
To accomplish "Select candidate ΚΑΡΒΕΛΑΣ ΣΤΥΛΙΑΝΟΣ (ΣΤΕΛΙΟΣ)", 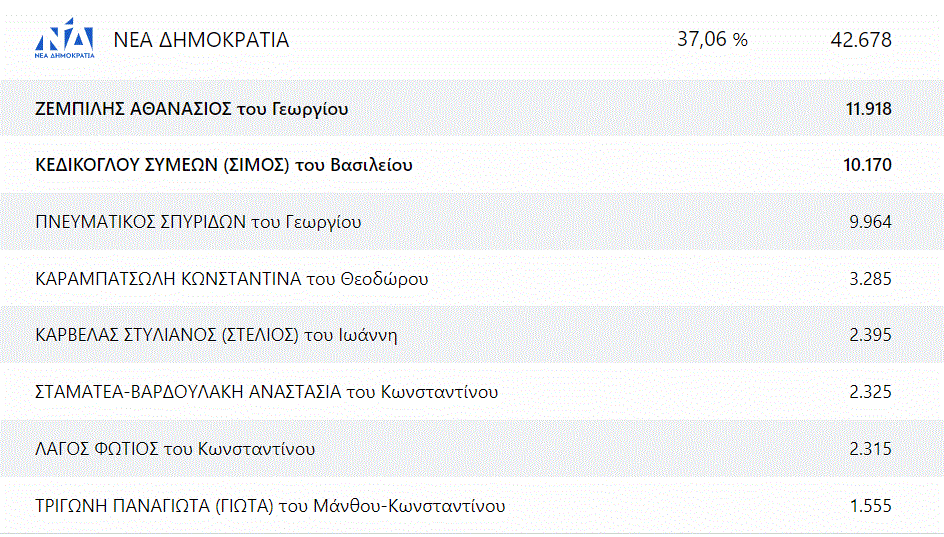I will [216, 335].
